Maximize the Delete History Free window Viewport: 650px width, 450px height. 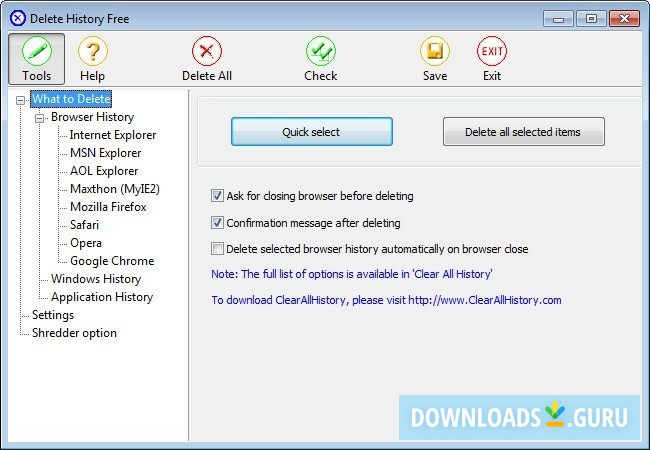pos(591,19)
